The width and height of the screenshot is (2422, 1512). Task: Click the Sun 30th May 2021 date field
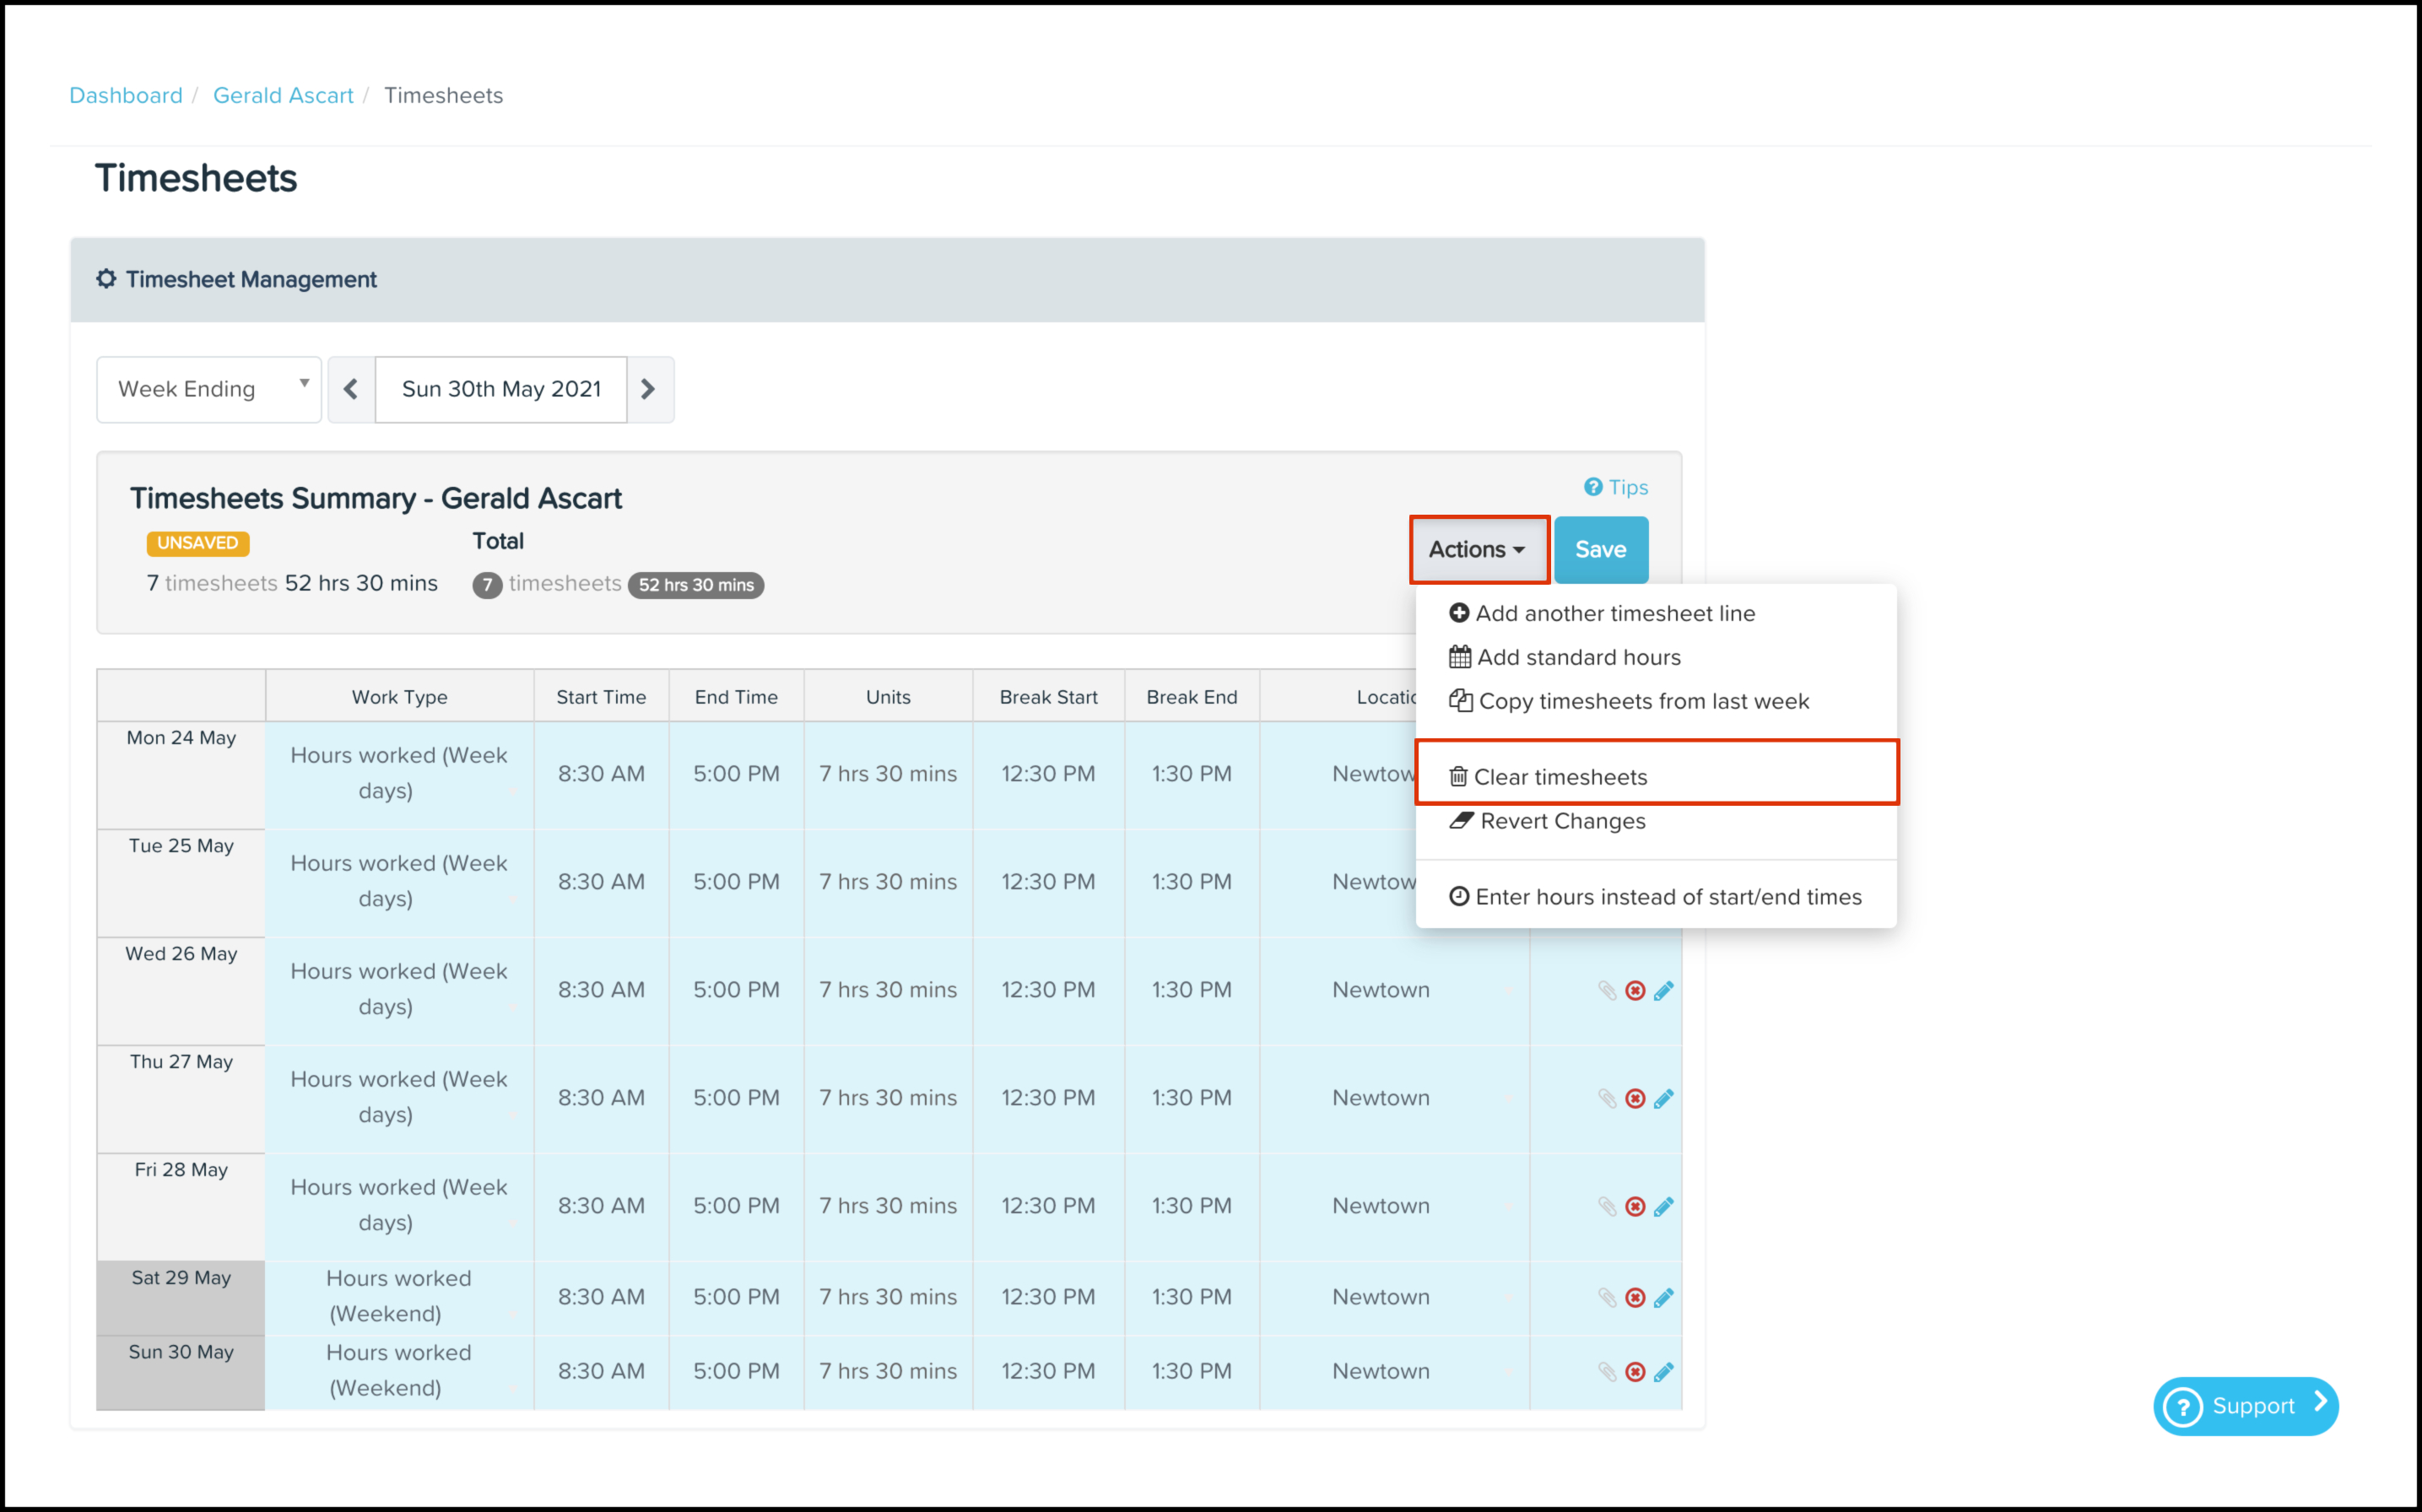(501, 389)
